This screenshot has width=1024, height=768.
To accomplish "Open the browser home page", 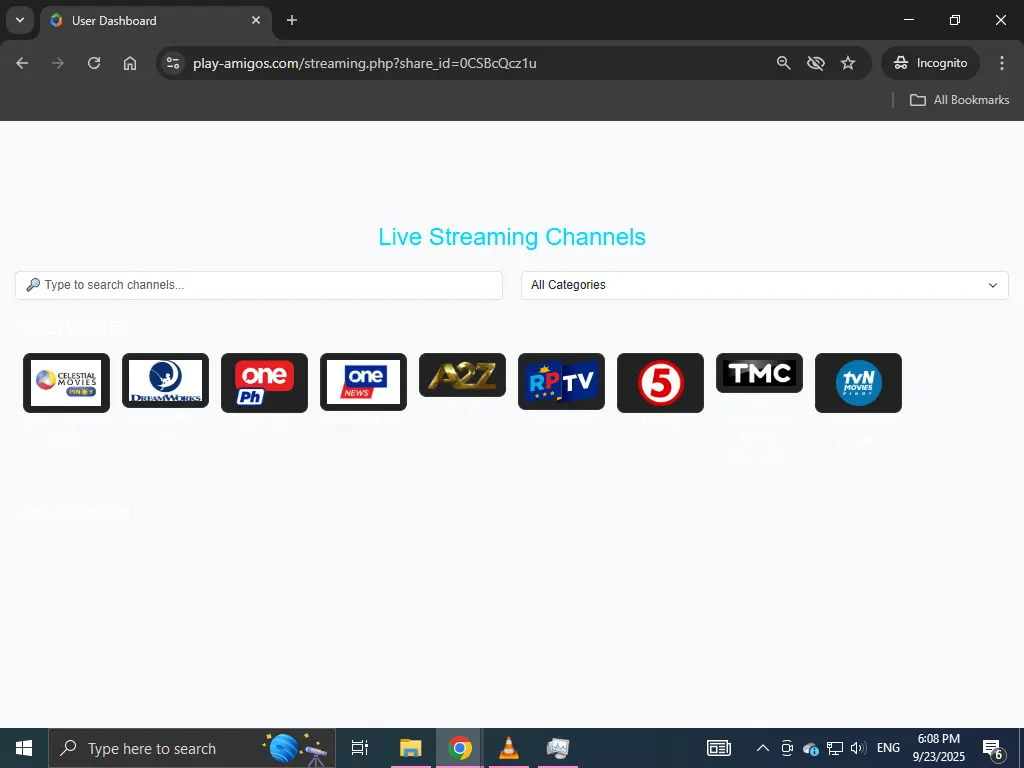I will (x=130, y=63).
